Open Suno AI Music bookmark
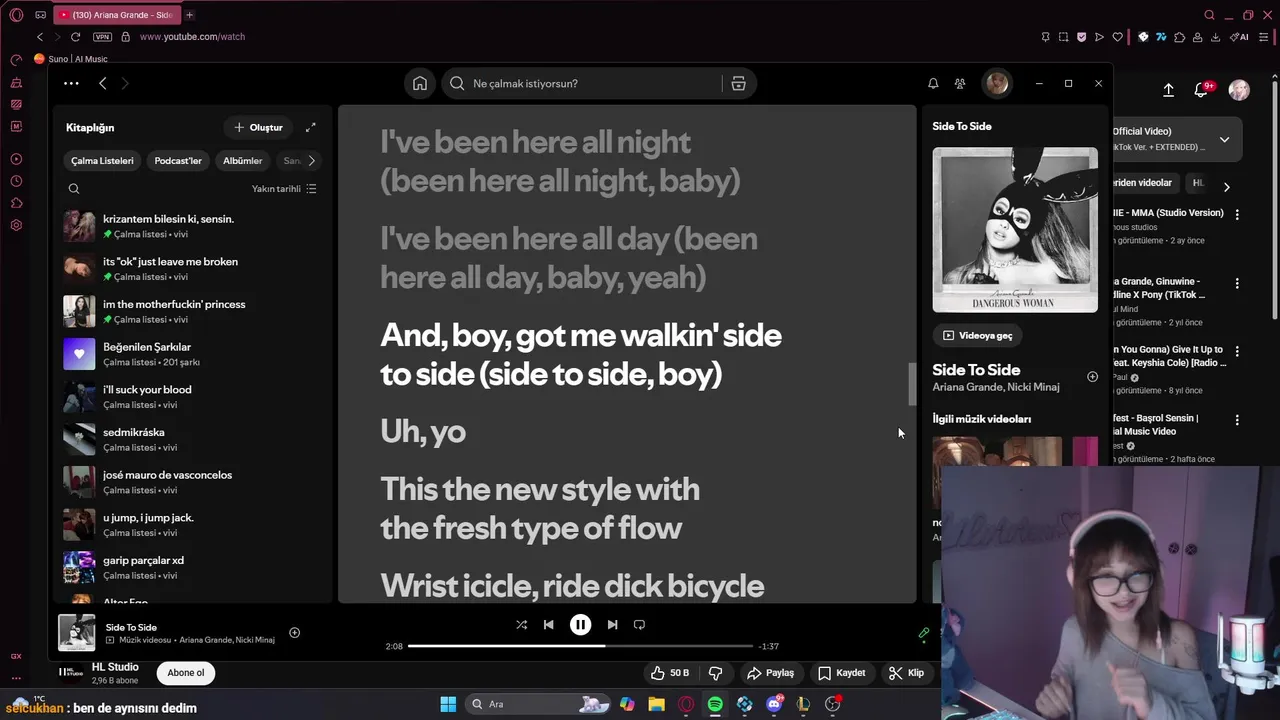Image resolution: width=1280 pixels, height=720 pixels. point(71,59)
